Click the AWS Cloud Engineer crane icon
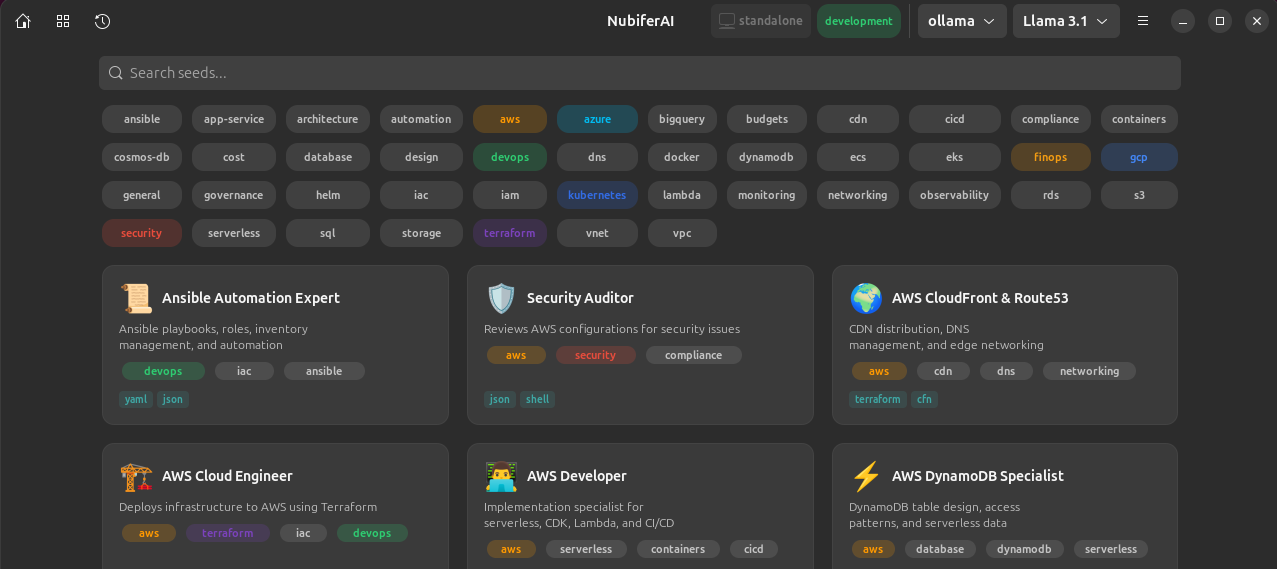This screenshot has width=1277, height=569. point(136,476)
